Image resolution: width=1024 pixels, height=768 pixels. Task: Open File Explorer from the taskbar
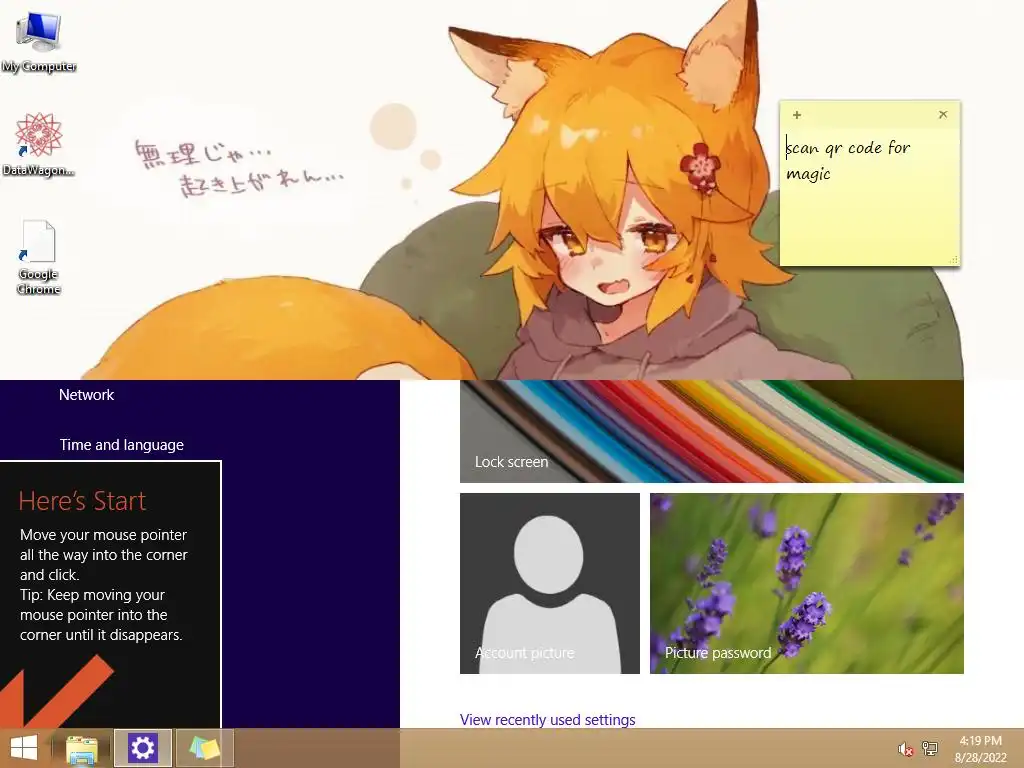(x=82, y=748)
